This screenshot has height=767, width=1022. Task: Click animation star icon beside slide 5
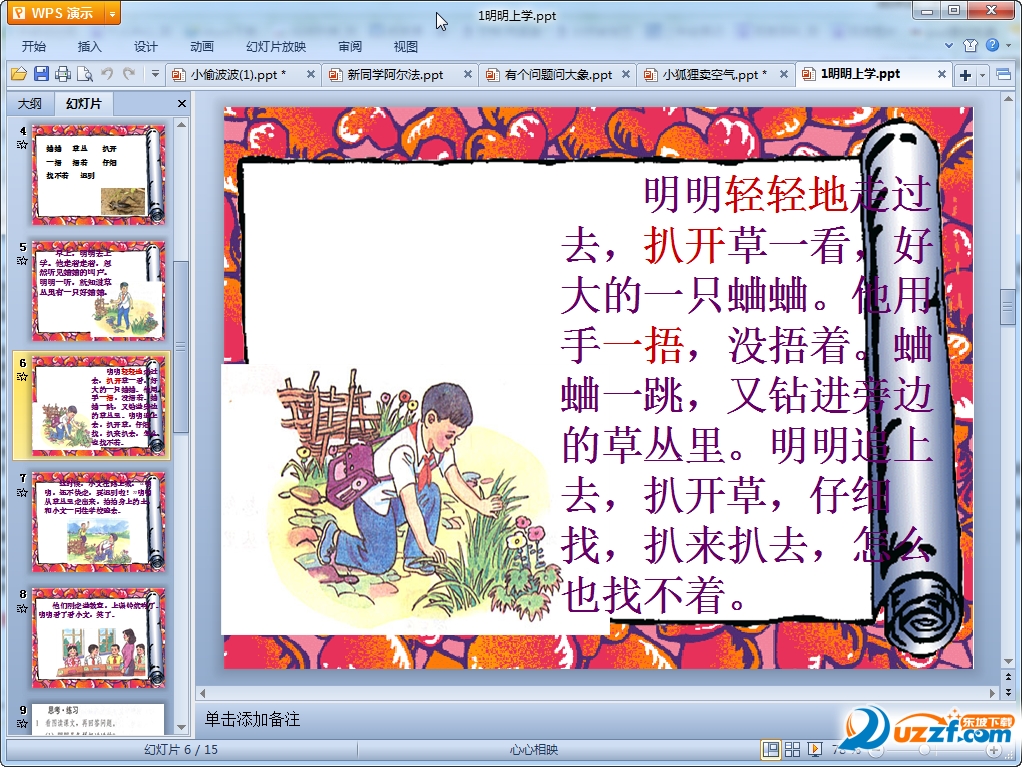(x=22, y=261)
